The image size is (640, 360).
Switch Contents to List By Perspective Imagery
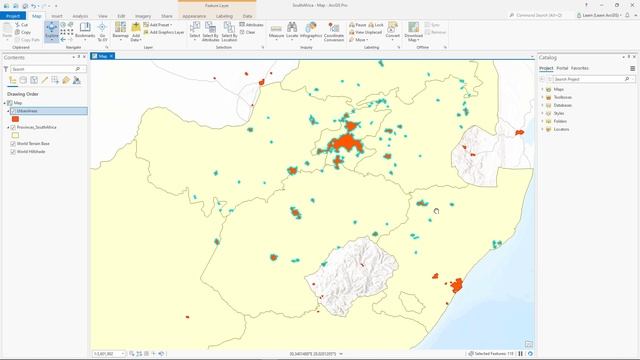click(x=76, y=80)
